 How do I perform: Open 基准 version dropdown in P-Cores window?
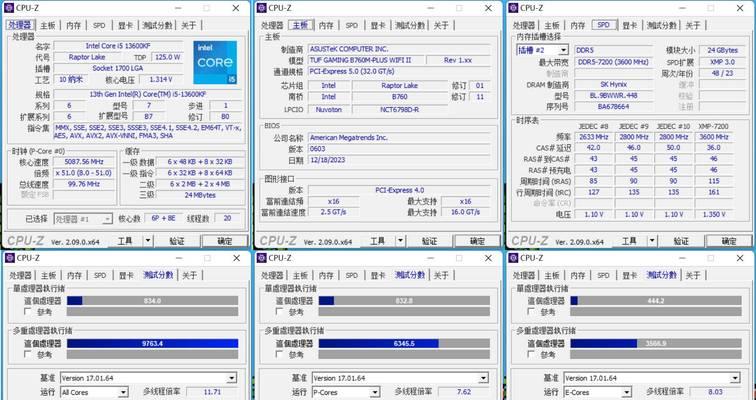400,378
